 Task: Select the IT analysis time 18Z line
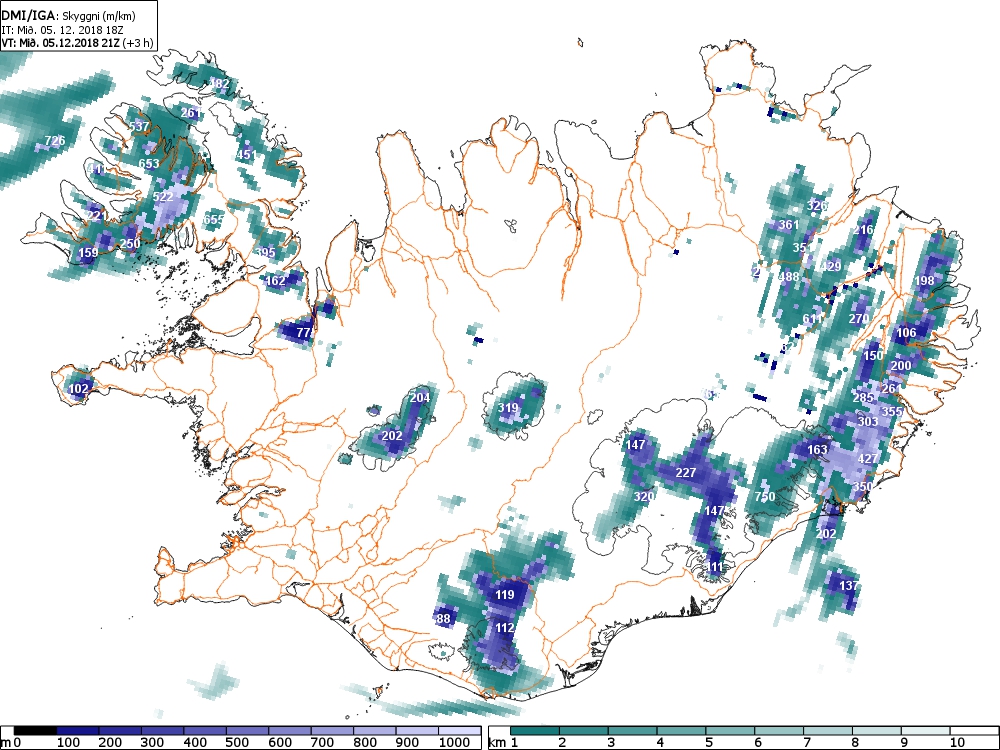(x=64, y=30)
